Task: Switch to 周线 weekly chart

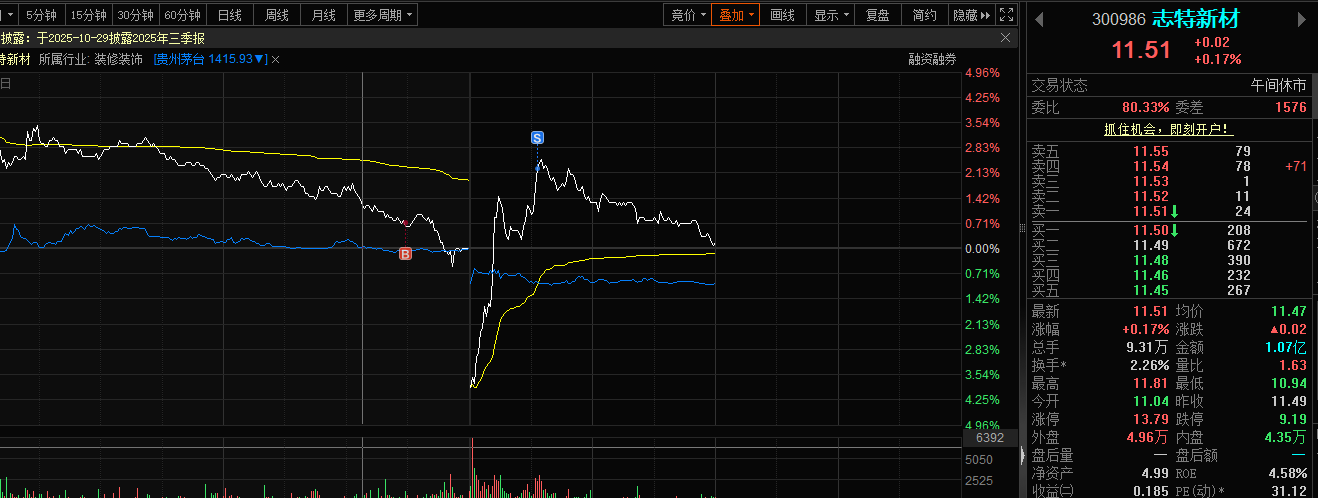Action: pos(277,15)
